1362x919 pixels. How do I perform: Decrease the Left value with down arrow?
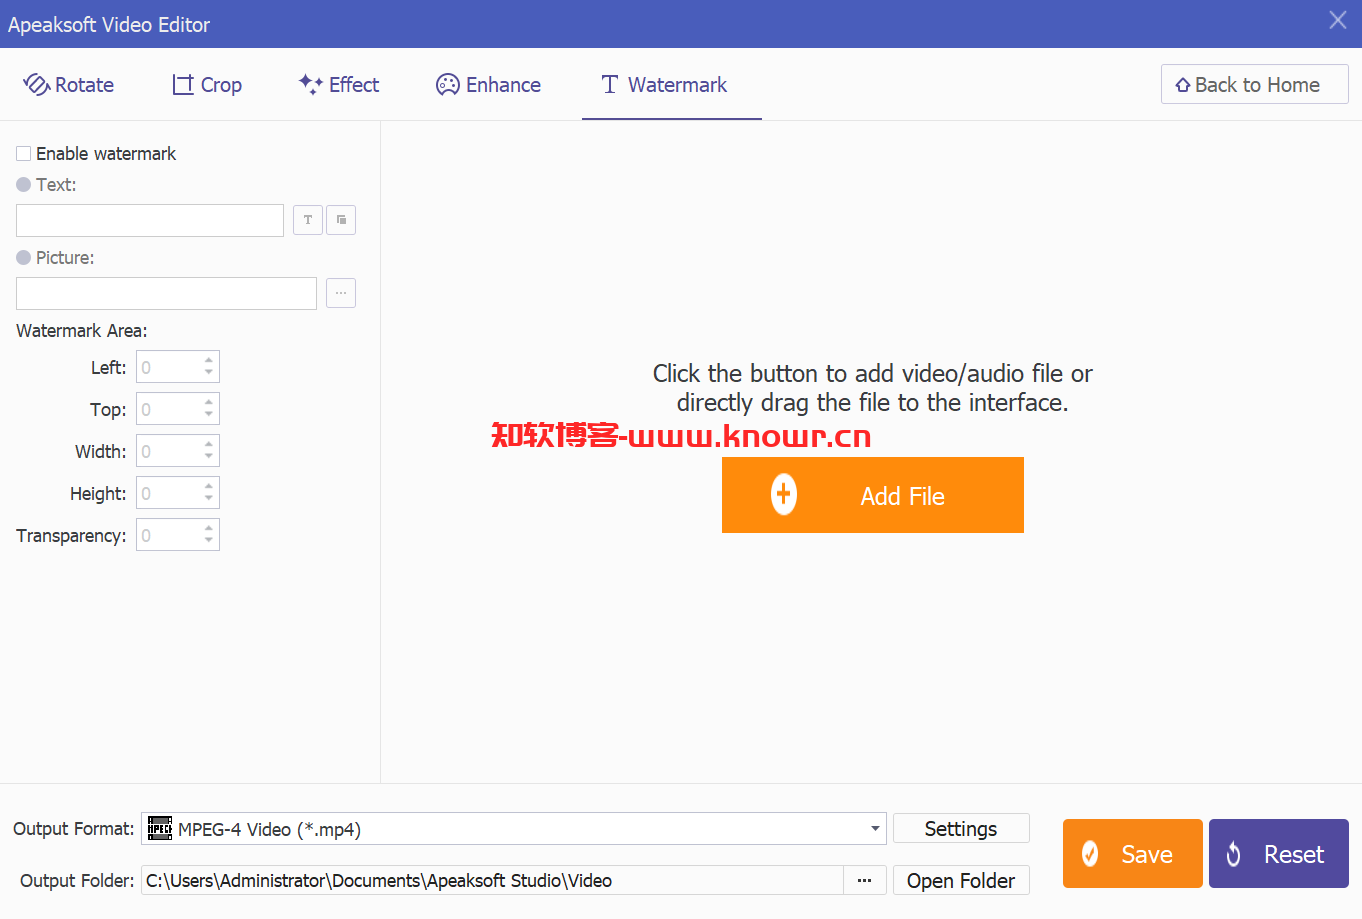coord(209,373)
